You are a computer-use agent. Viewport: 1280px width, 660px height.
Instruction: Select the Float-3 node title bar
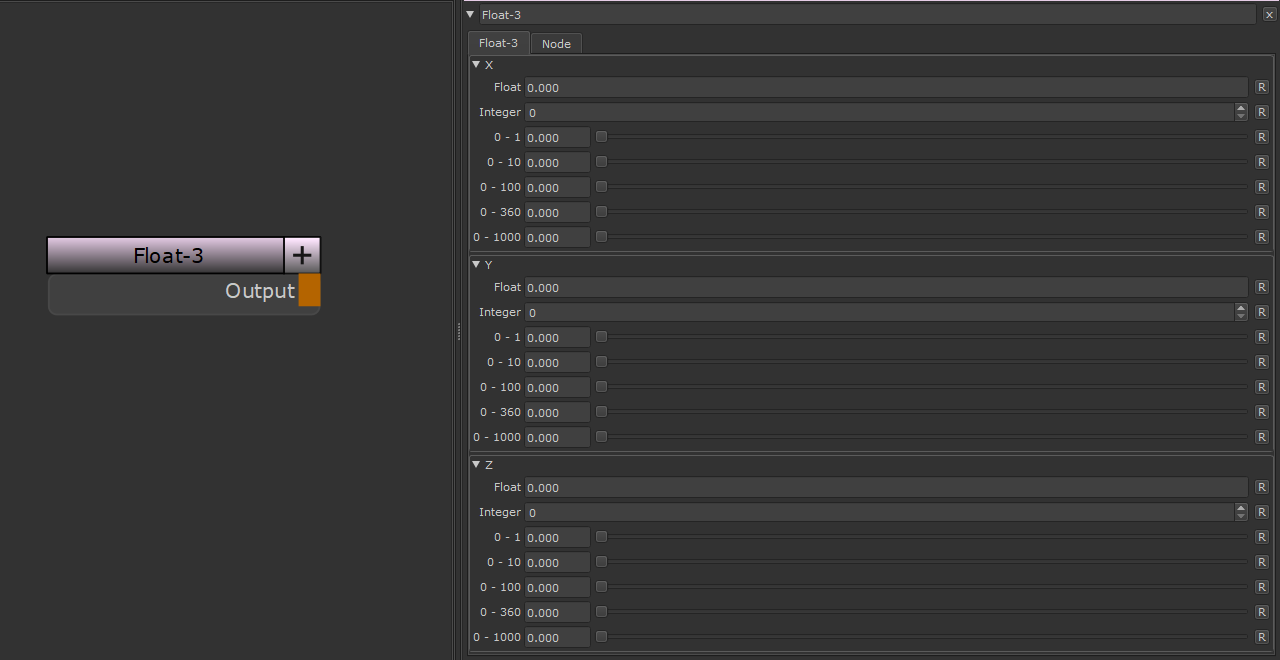166,255
